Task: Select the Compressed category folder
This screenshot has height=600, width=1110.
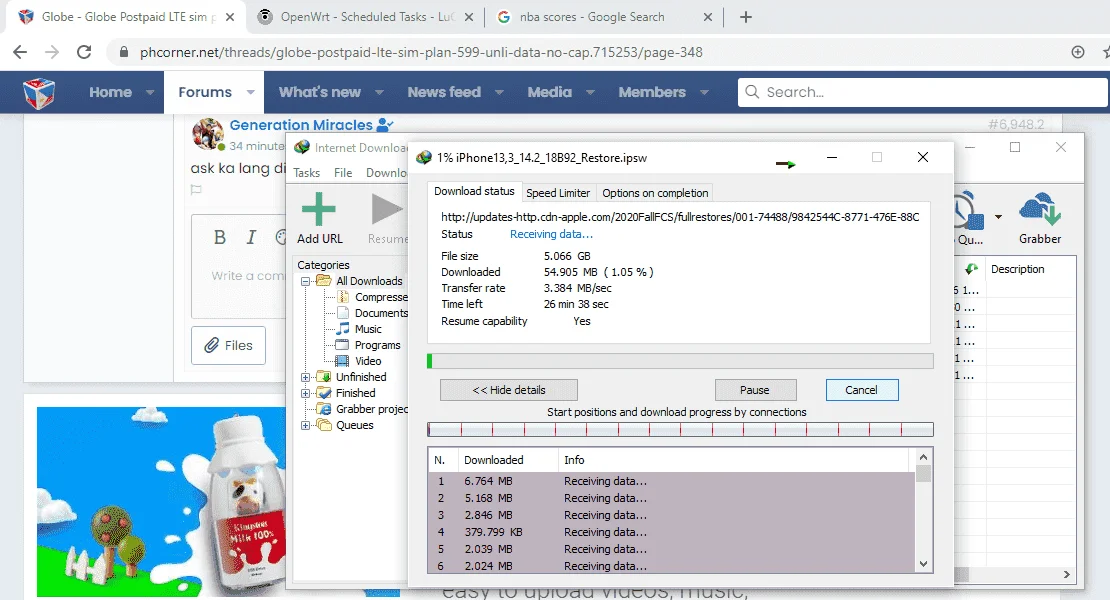Action: [x=372, y=297]
